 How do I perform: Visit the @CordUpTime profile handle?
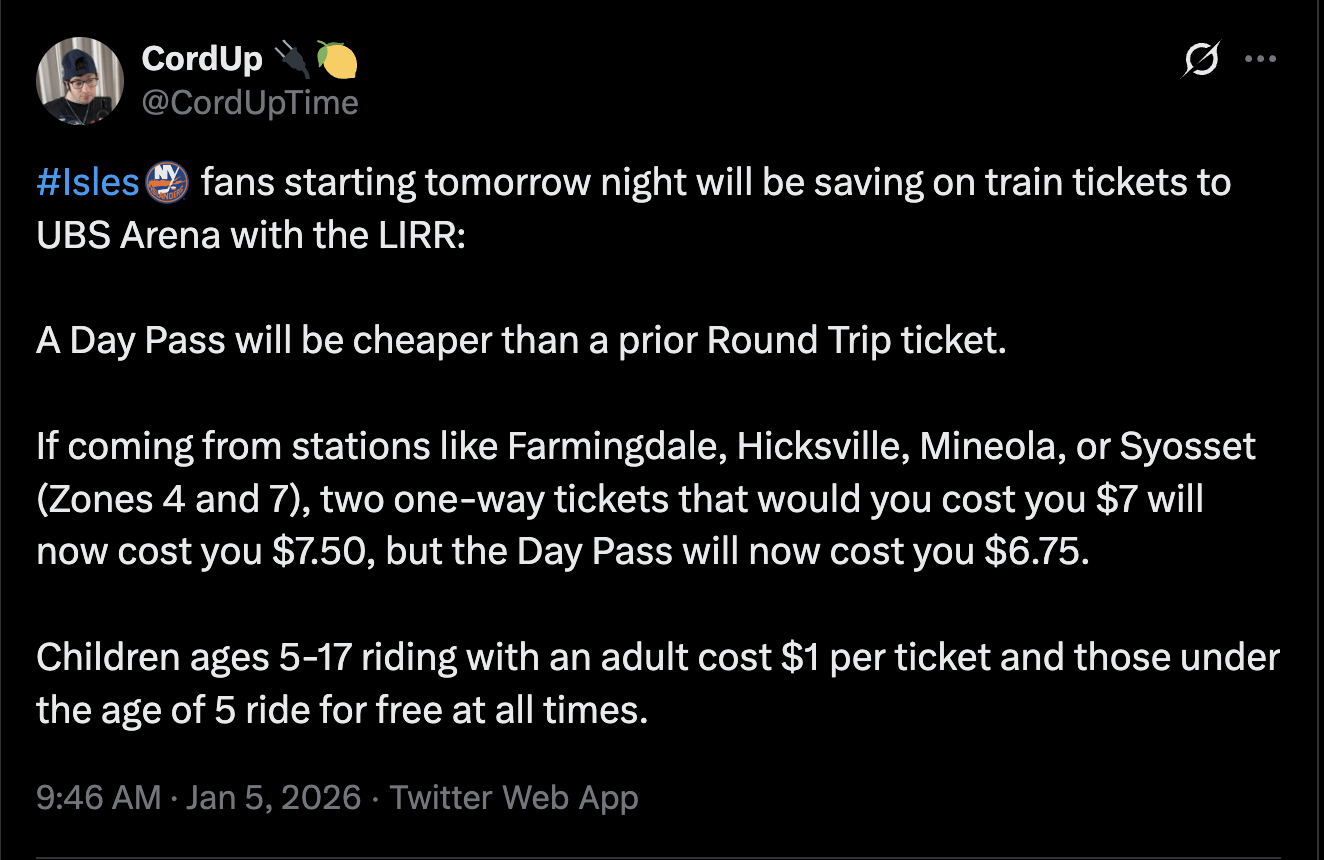coord(249,101)
